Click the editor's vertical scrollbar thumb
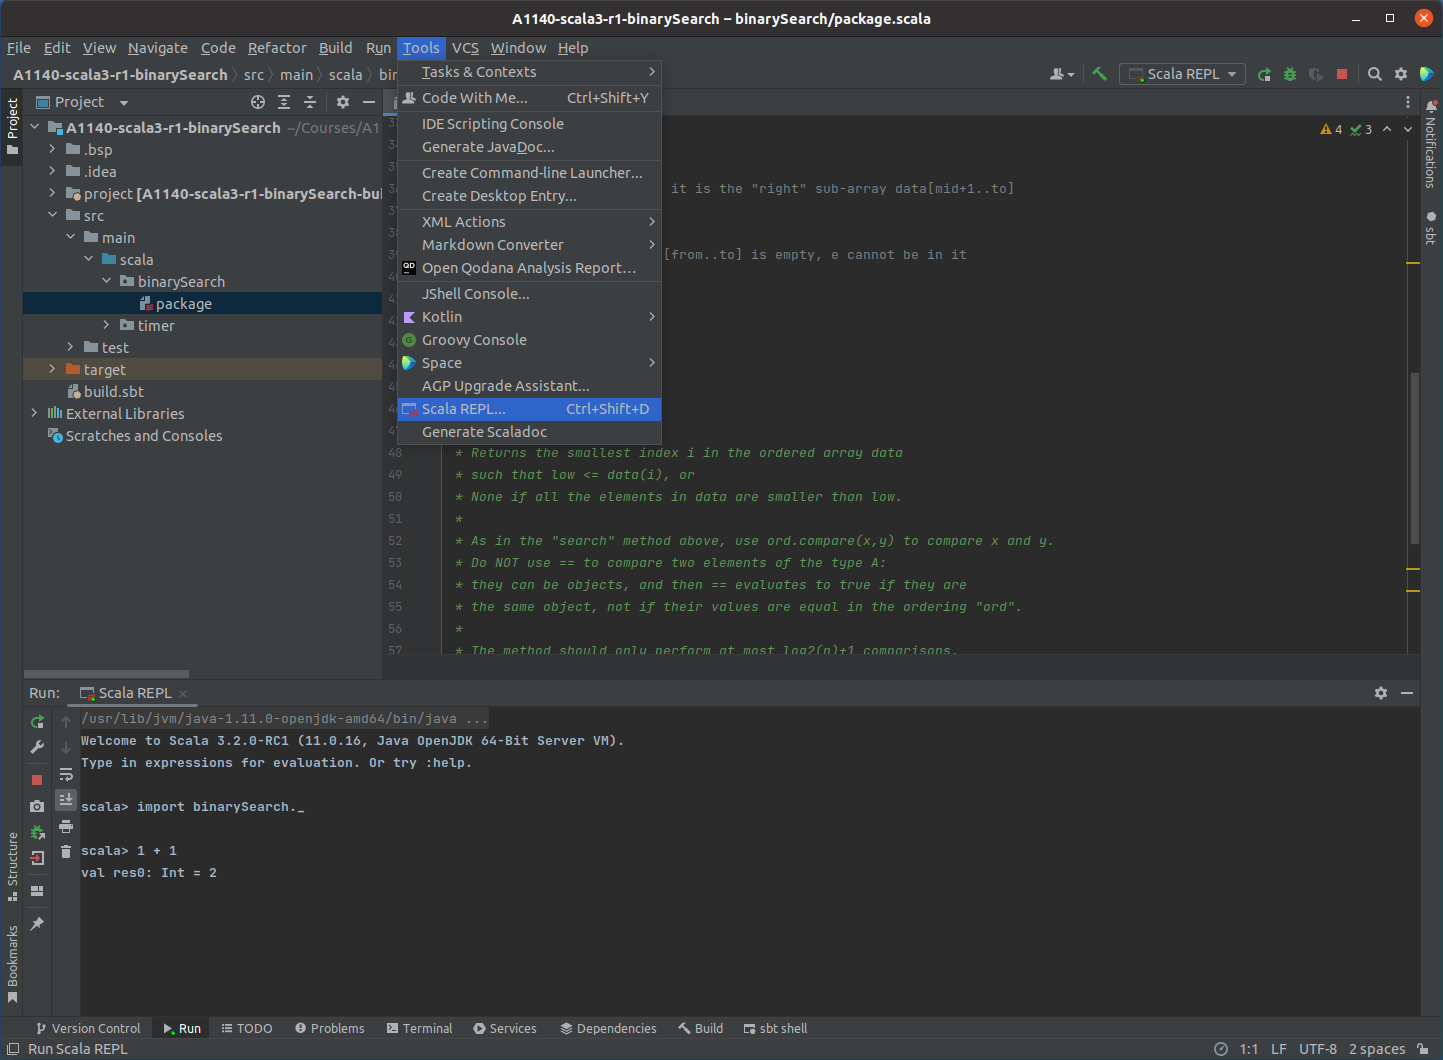The image size is (1443, 1060). [1414, 457]
